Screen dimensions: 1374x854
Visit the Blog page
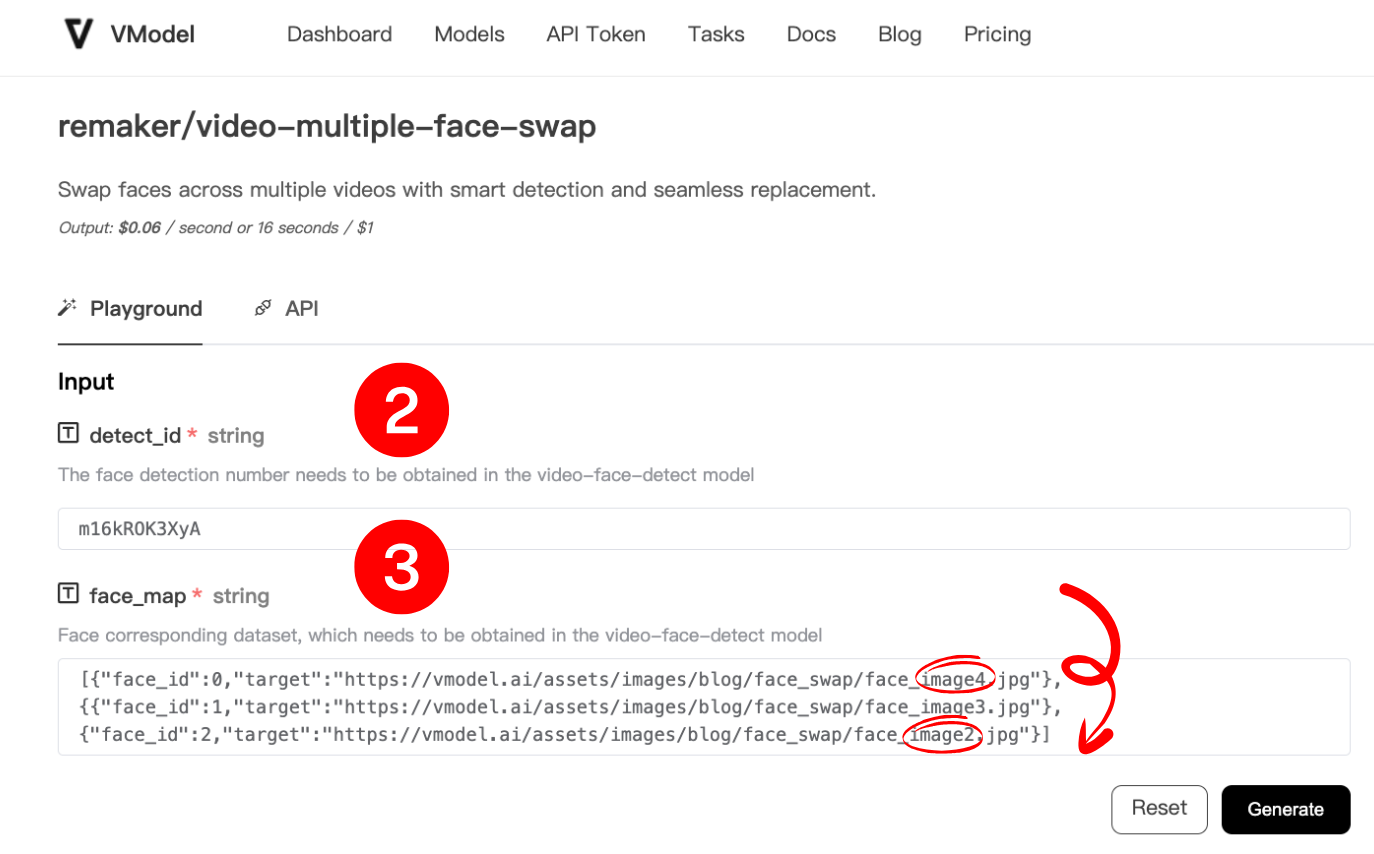coord(900,34)
